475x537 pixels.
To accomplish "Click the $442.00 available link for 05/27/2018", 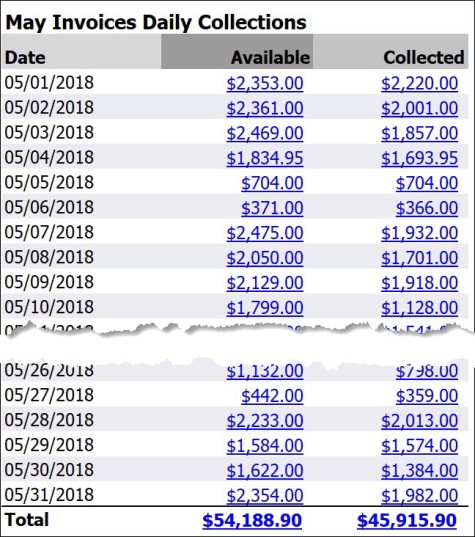I will (272, 396).
